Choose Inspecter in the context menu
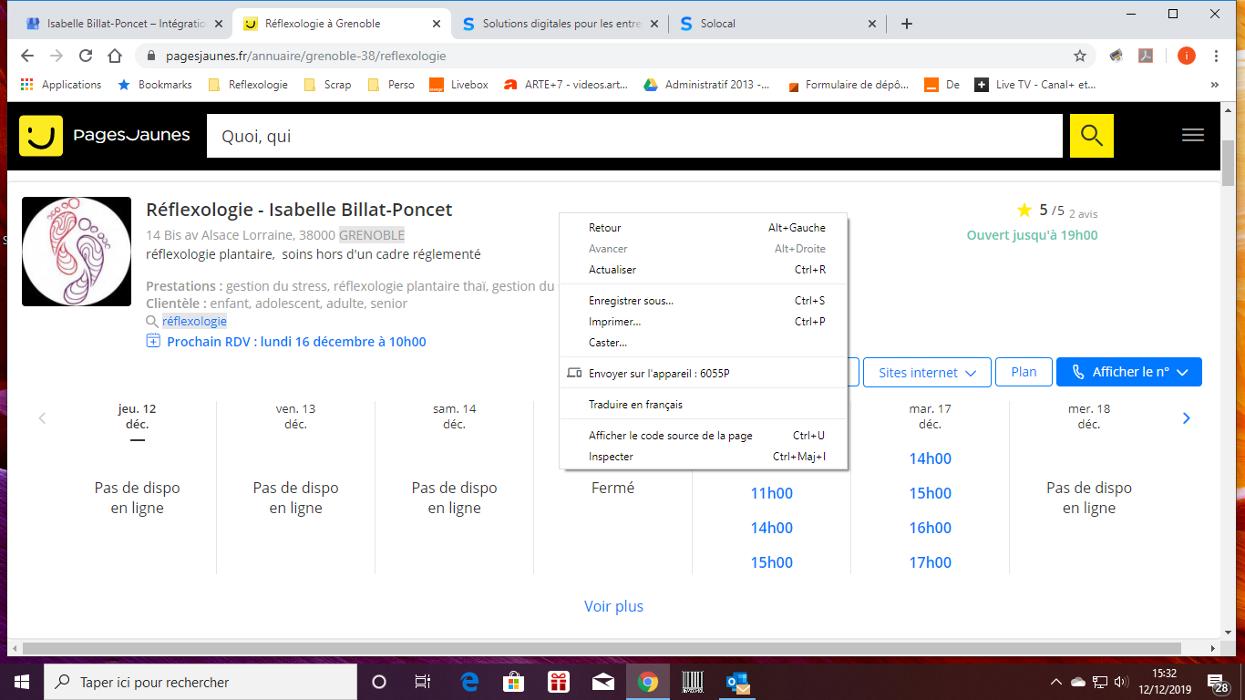The image size is (1245, 700). tap(704, 457)
